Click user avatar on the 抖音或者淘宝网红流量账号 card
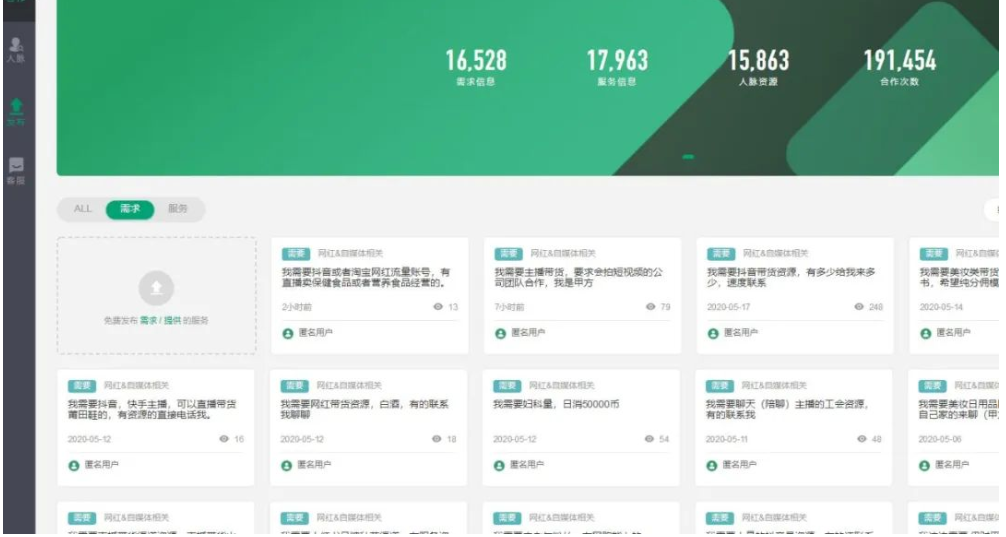The image size is (1006, 537). 288,334
